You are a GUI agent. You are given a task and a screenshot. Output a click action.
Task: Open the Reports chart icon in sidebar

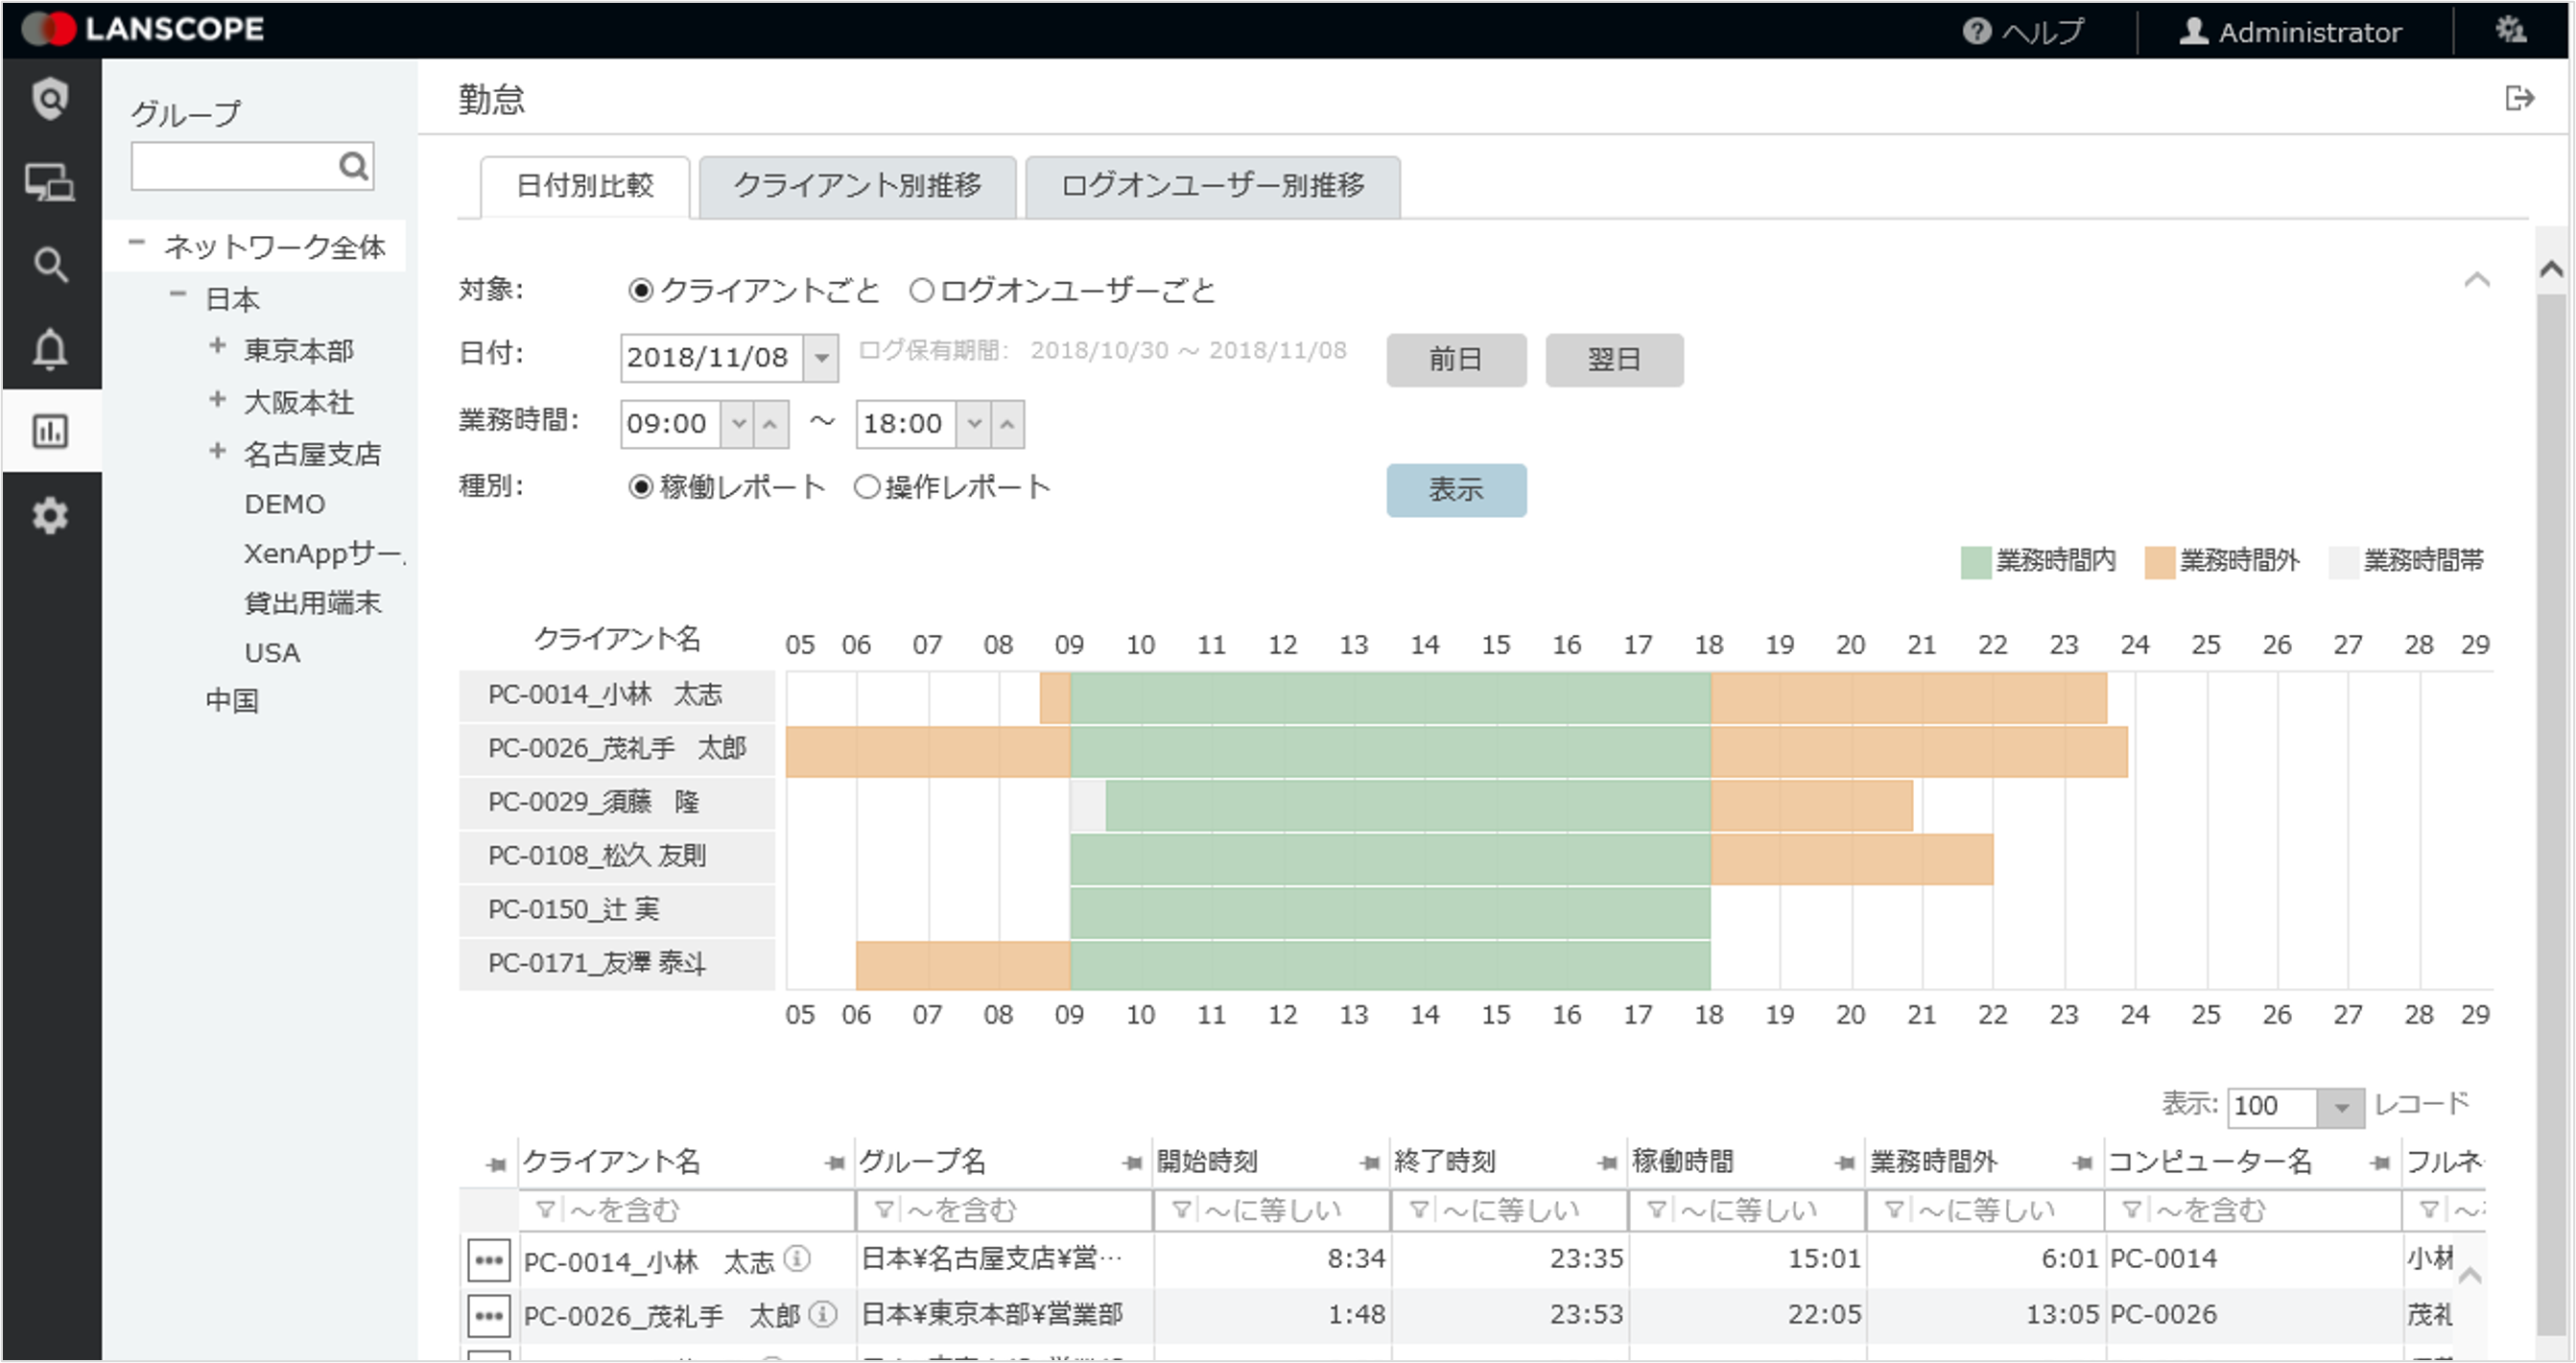tap(50, 431)
